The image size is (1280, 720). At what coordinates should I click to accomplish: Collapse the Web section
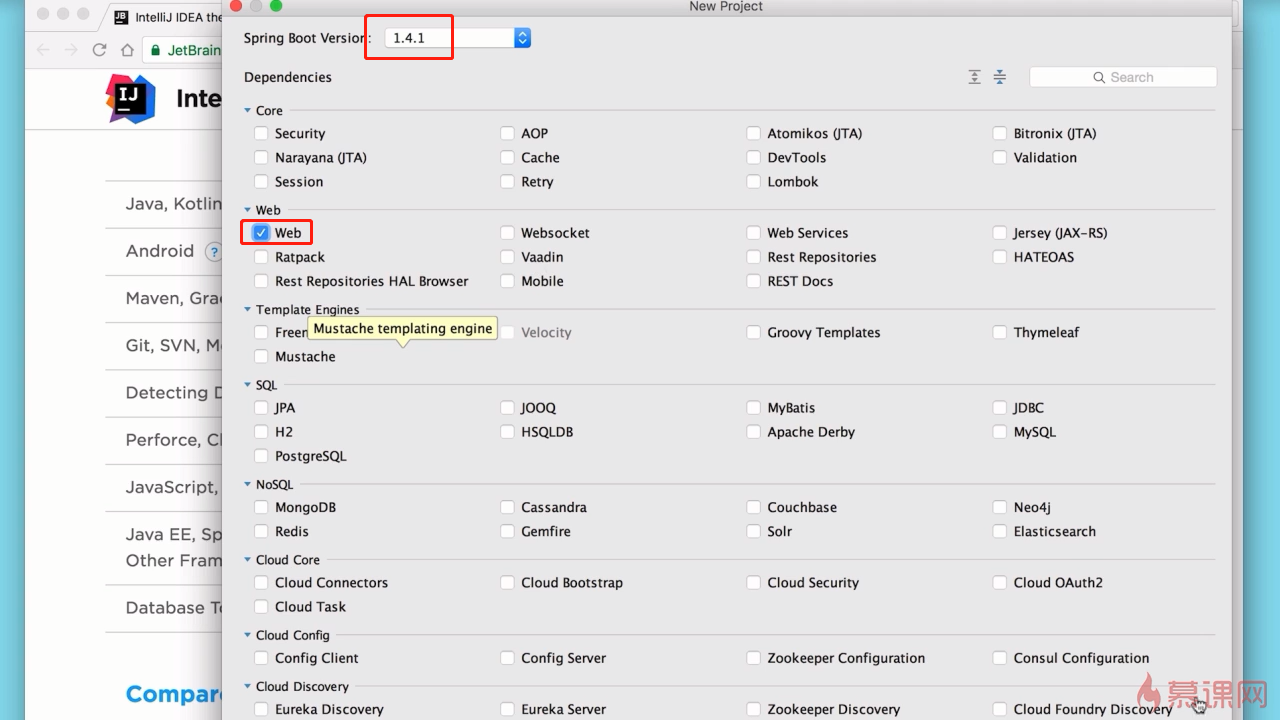[248, 210]
